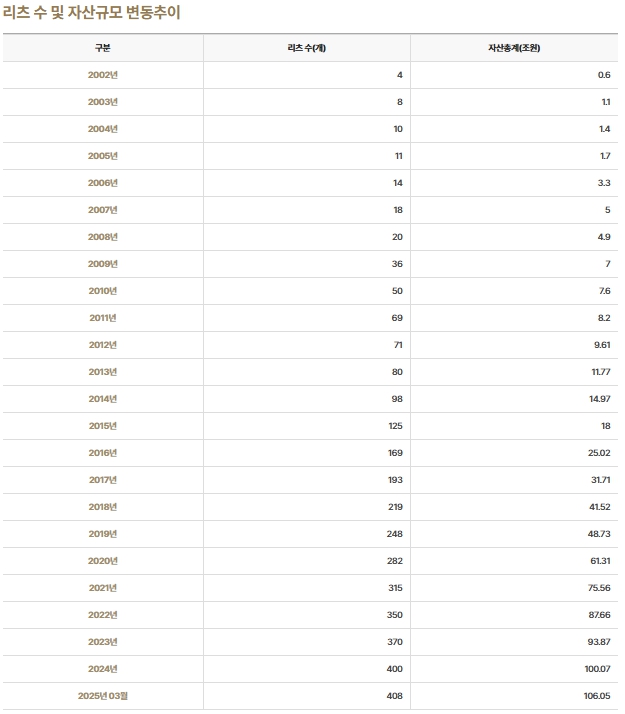Viewport: 625px width, 714px height.
Task: Click the total assets value 100.07
Action: 598,669
